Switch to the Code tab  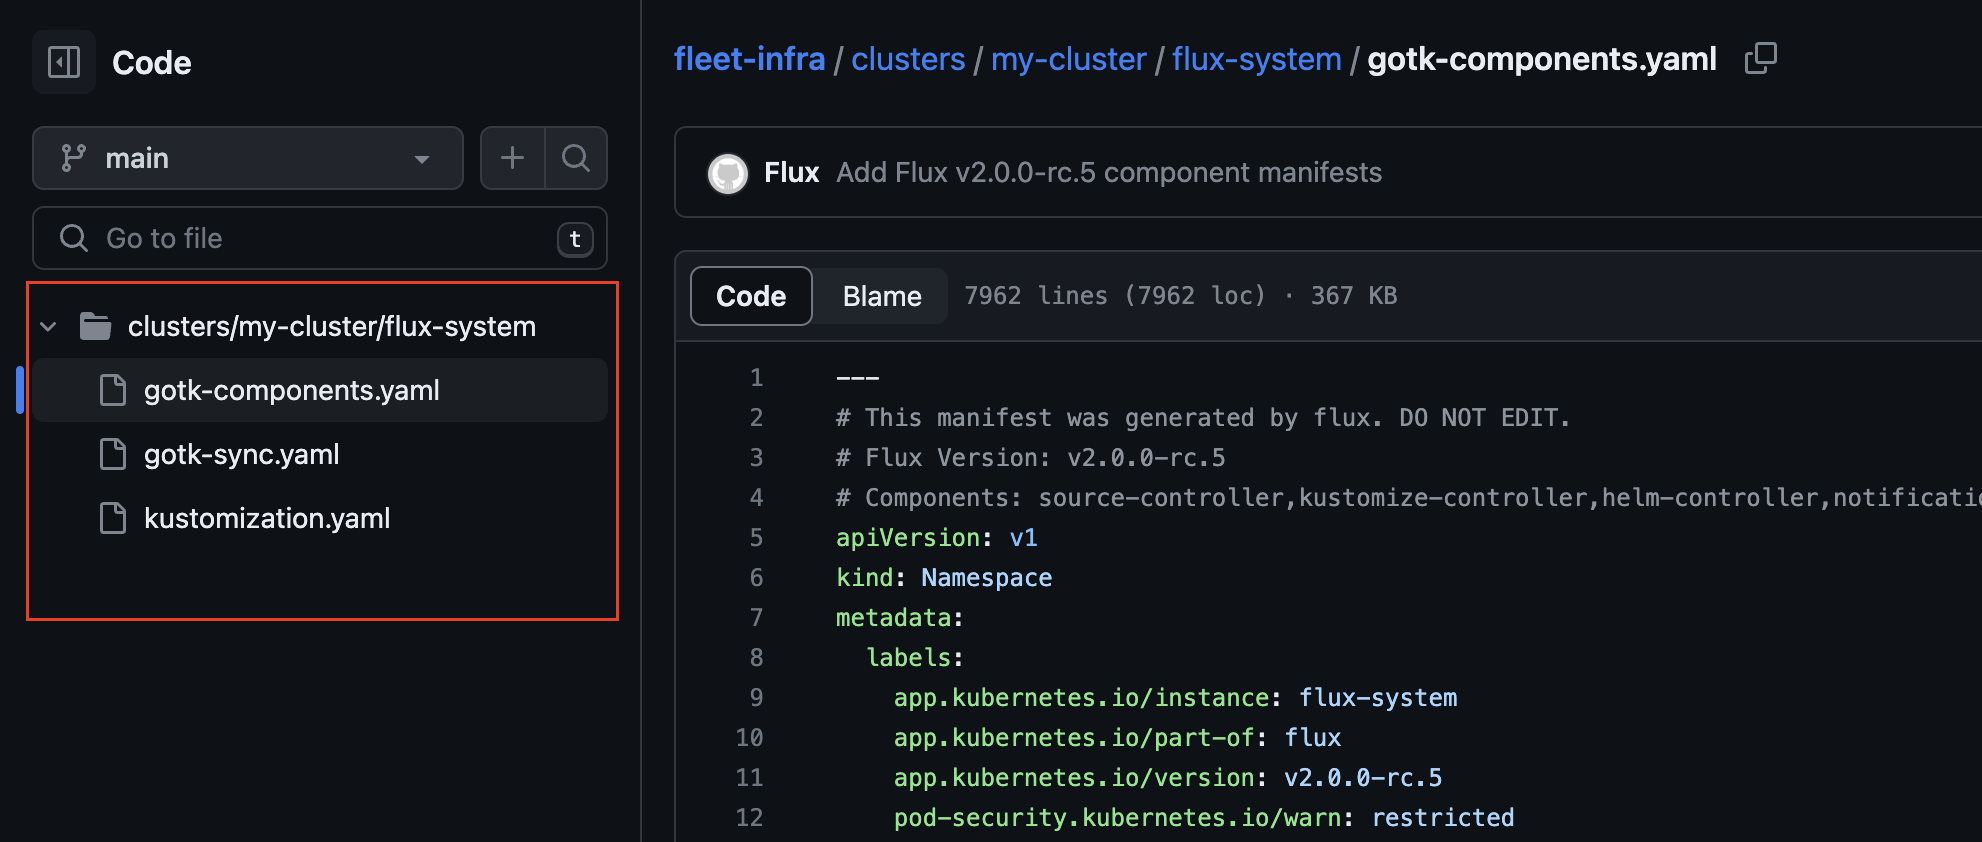click(751, 296)
